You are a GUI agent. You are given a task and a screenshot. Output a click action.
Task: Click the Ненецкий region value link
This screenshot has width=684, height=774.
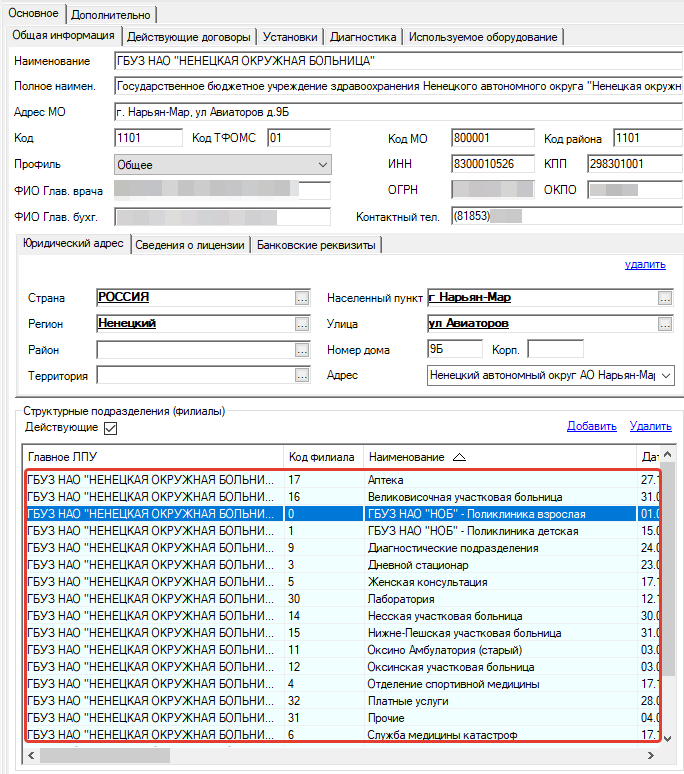click(x=127, y=323)
